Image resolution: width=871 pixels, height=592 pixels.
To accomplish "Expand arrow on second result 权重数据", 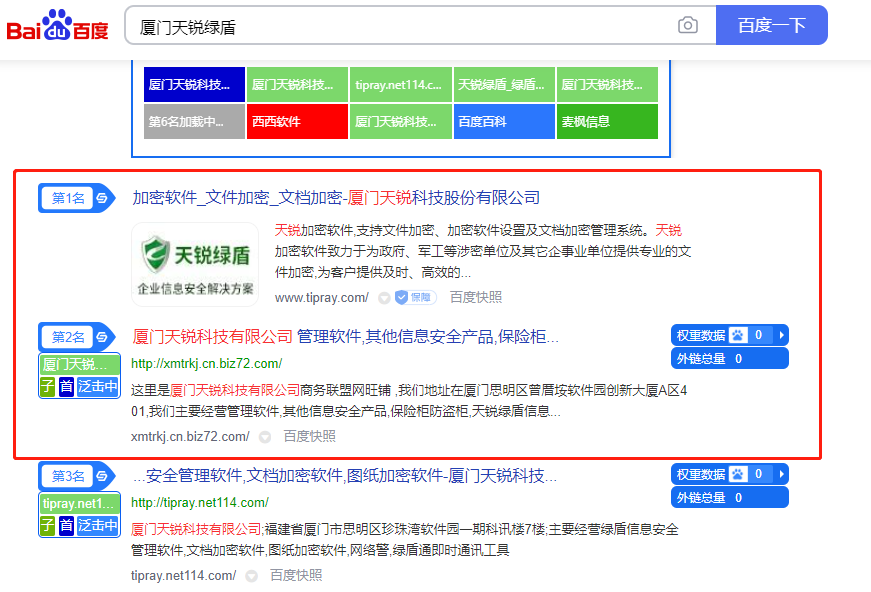I will coord(782,335).
